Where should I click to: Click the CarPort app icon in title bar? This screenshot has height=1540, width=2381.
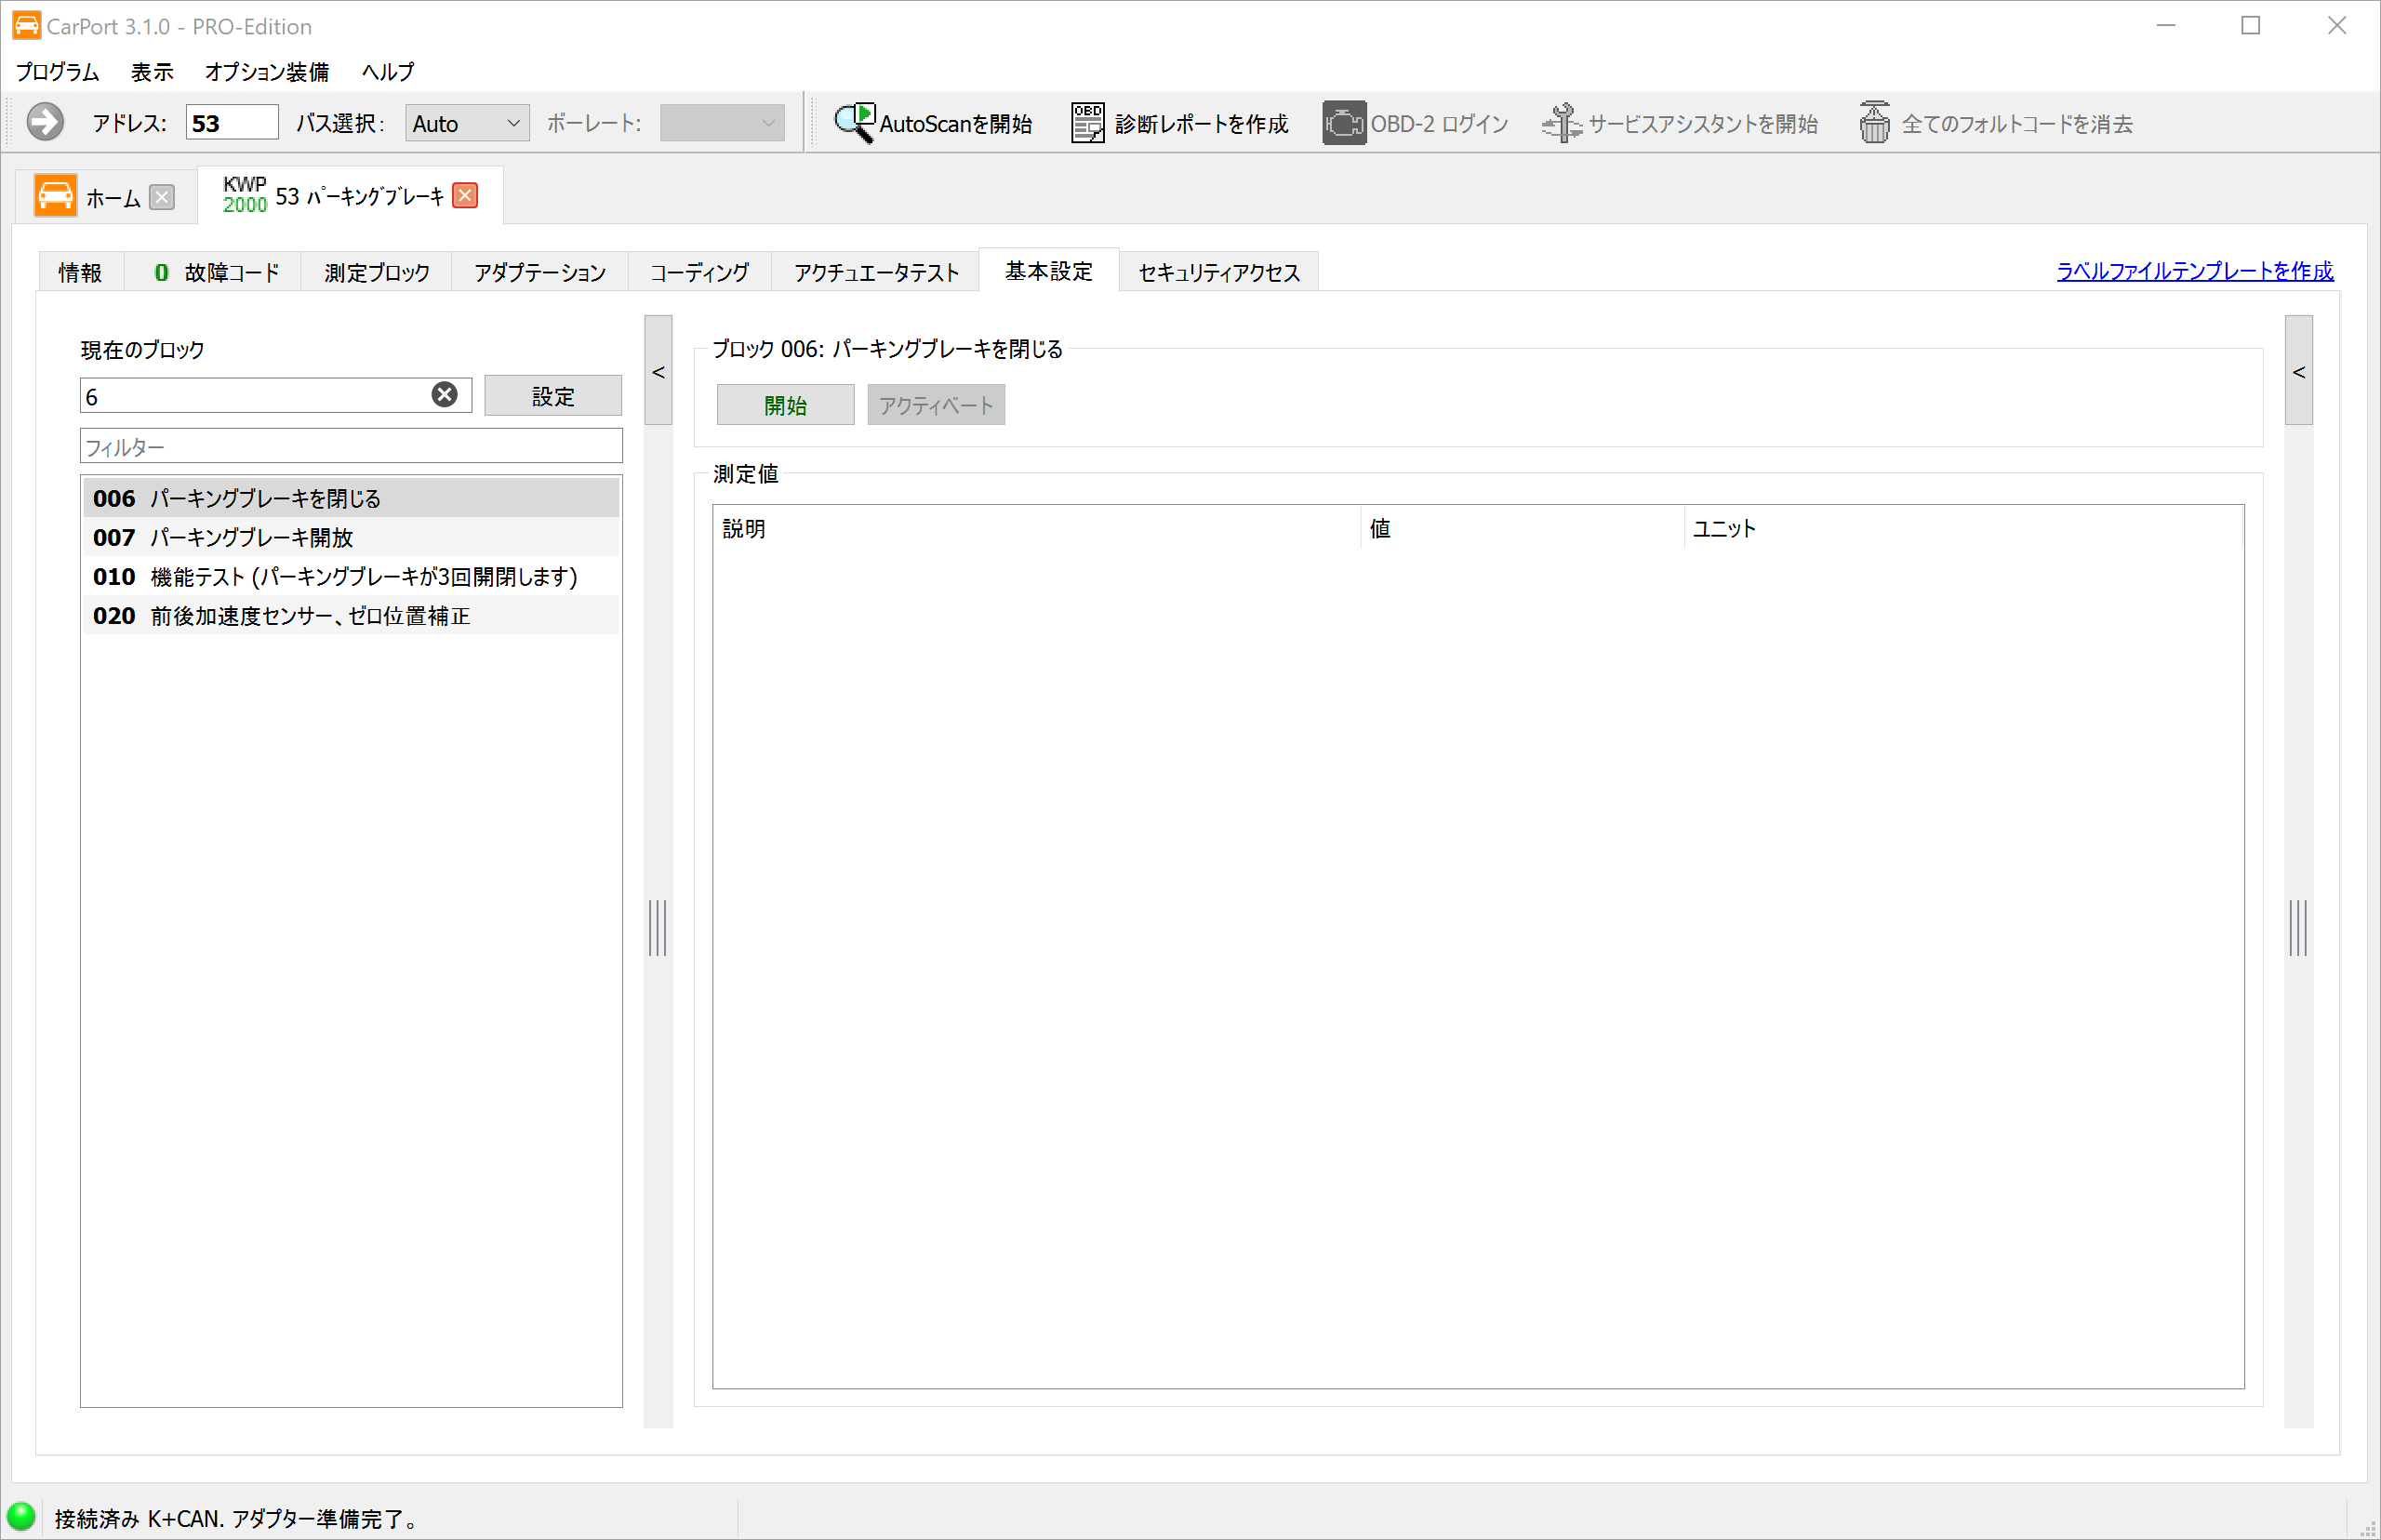click(27, 26)
